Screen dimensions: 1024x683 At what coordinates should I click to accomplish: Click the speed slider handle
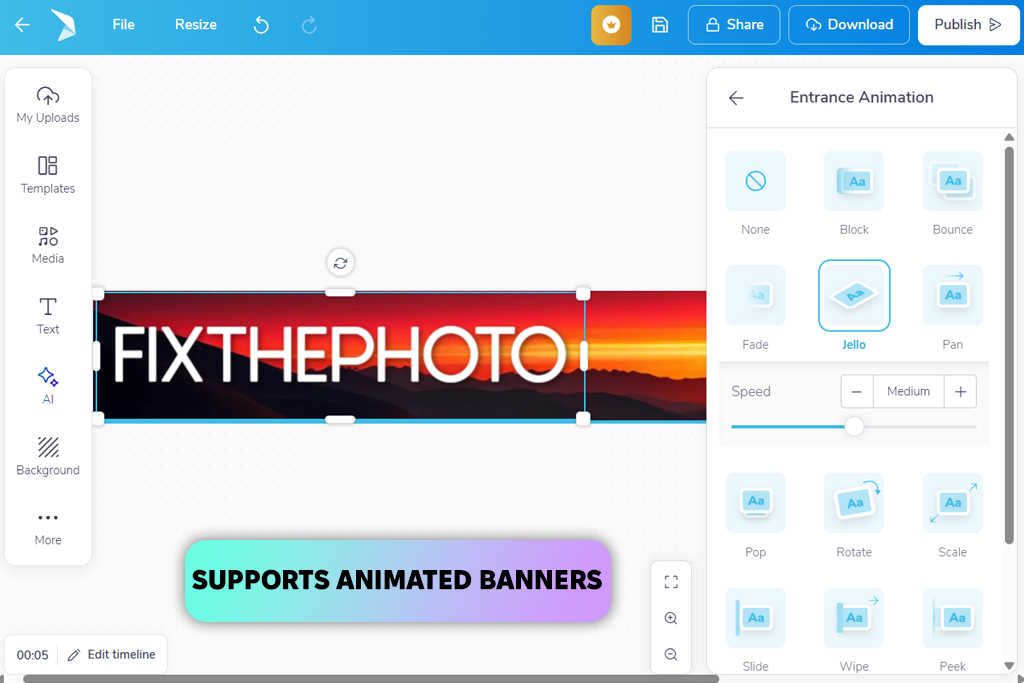tap(854, 426)
